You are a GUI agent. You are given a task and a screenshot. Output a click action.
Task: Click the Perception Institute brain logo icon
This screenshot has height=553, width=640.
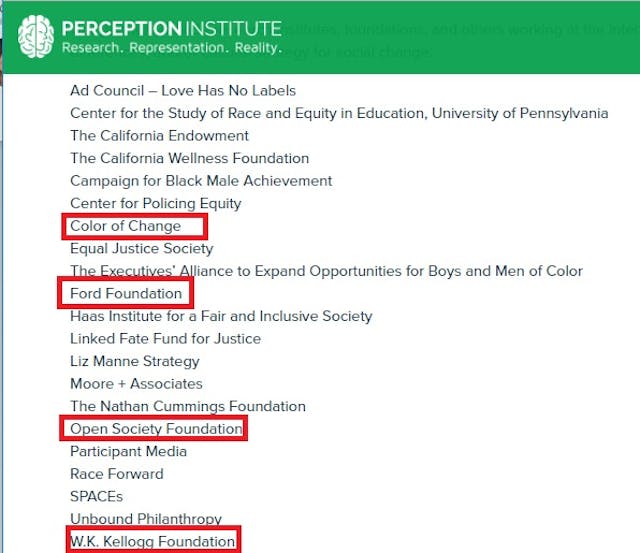[x=35, y=35]
